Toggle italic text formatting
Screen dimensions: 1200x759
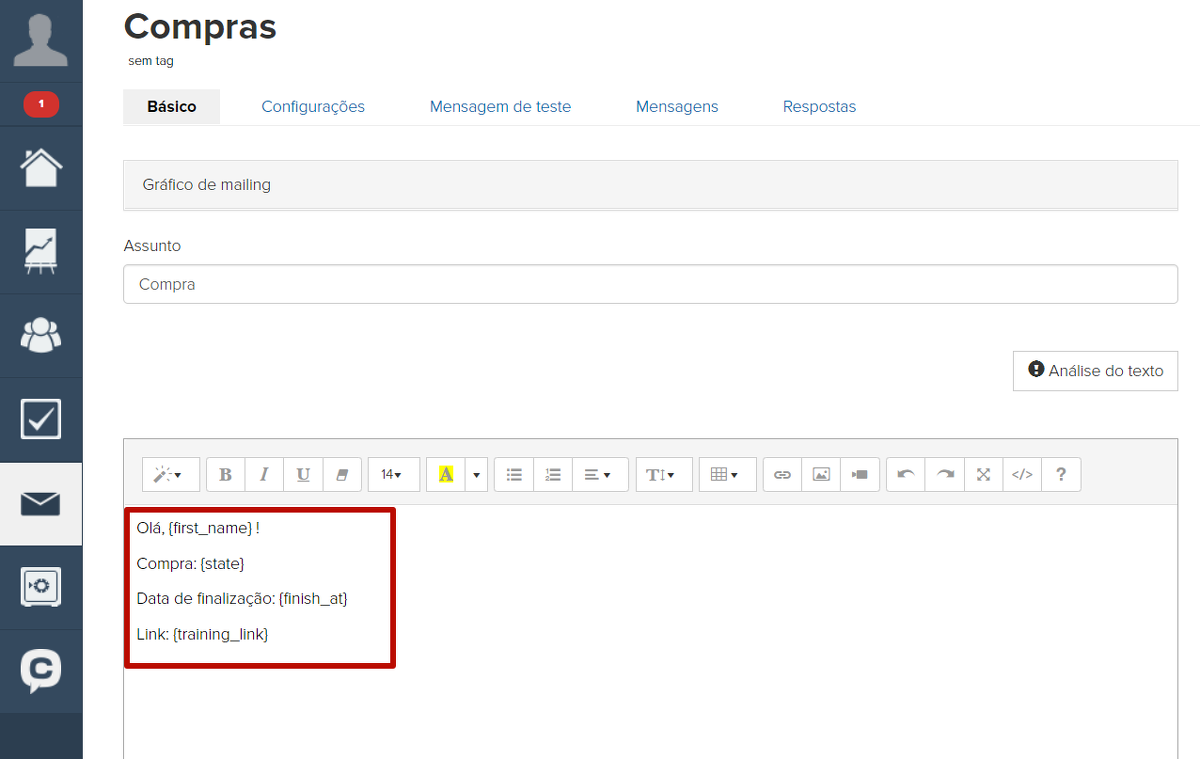pos(264,475)
